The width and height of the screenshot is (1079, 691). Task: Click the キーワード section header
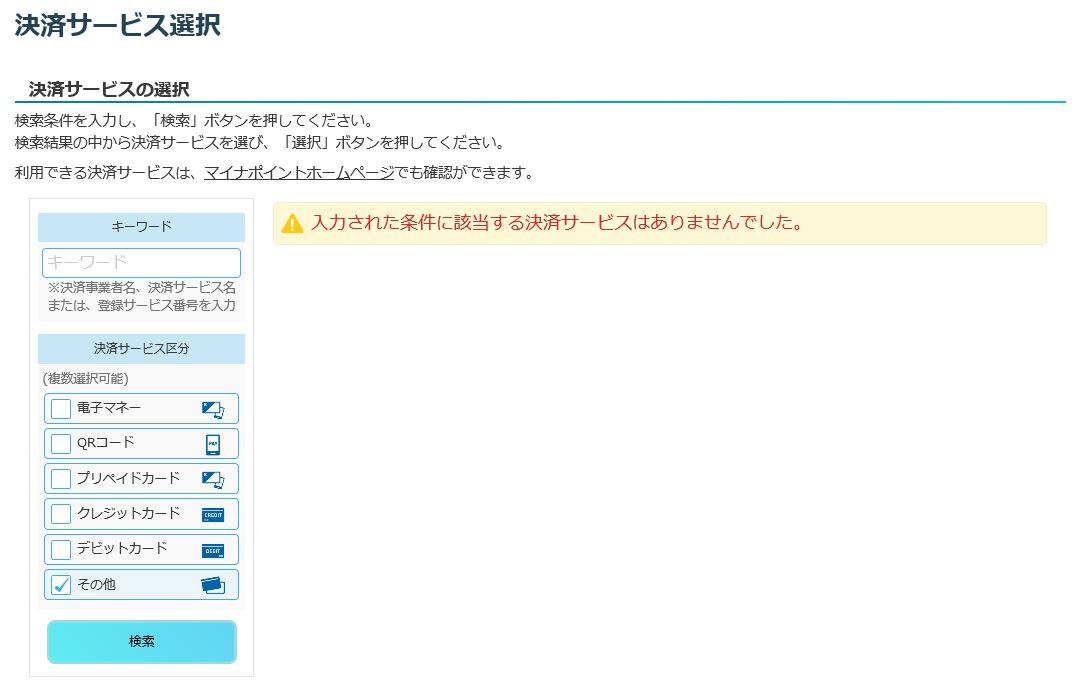point(142,226)
